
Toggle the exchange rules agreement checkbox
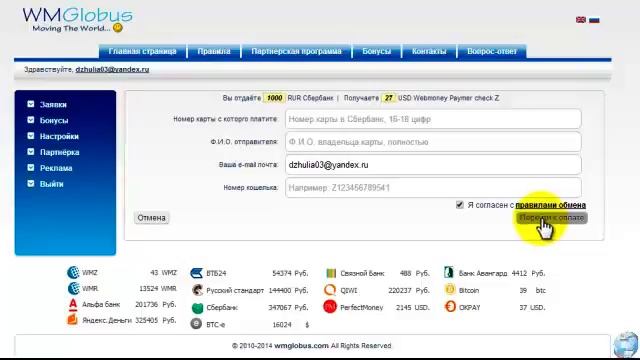(460, 205)
